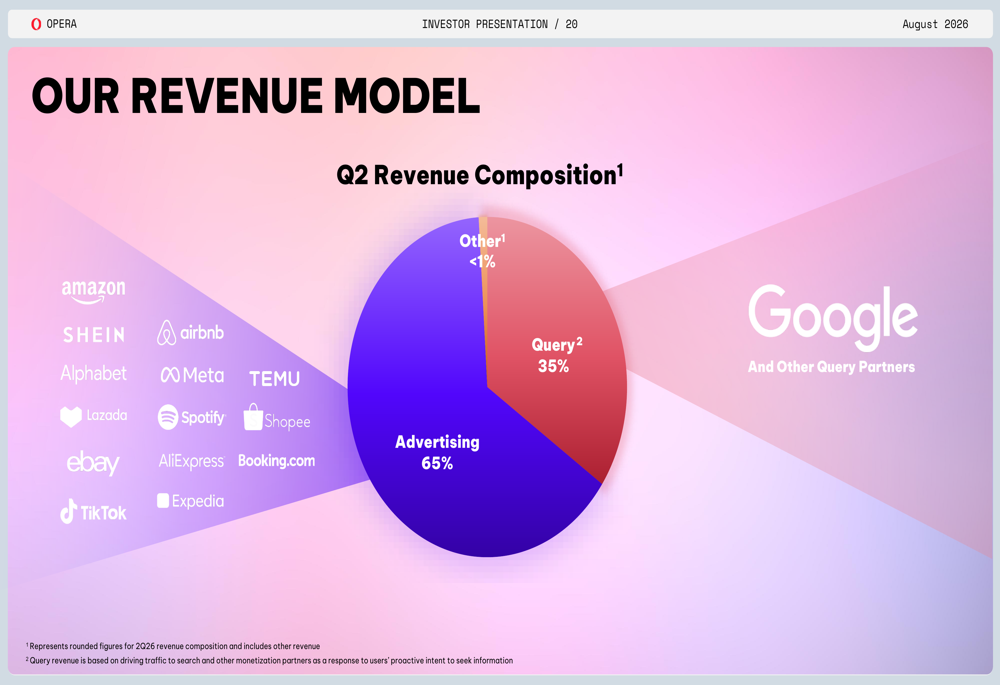The width and height of the screenshot is (1000, 685).
Task: Select the Query 35% pie slice
Action: click(x=554, y=355)
